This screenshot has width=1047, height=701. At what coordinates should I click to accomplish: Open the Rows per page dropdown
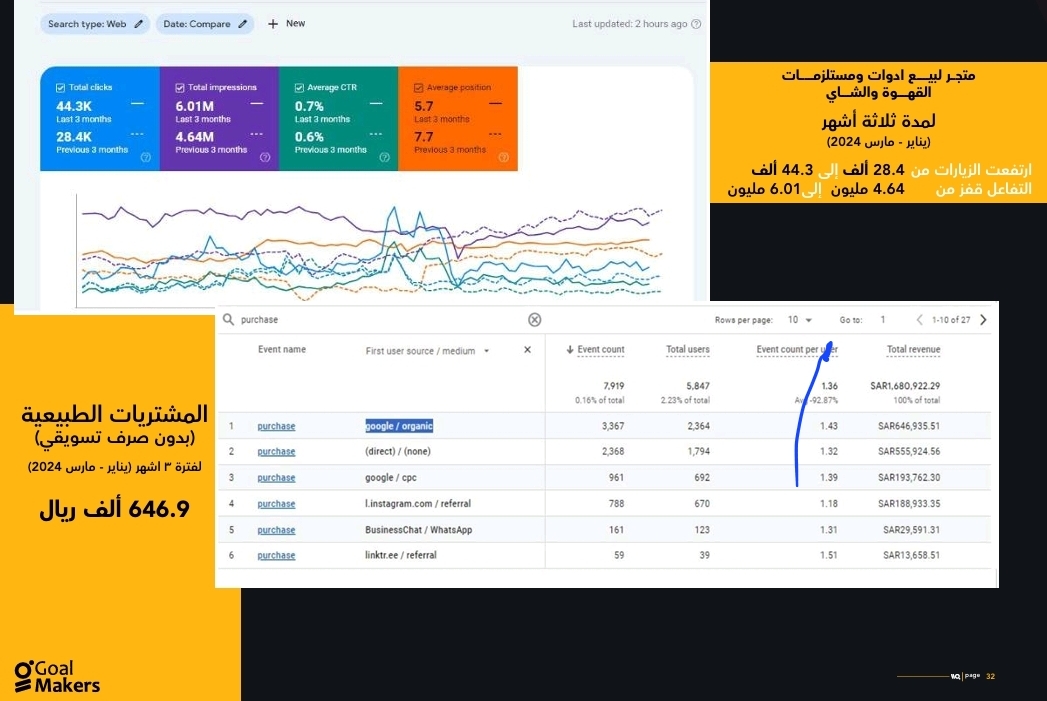[x=799, y=320]
